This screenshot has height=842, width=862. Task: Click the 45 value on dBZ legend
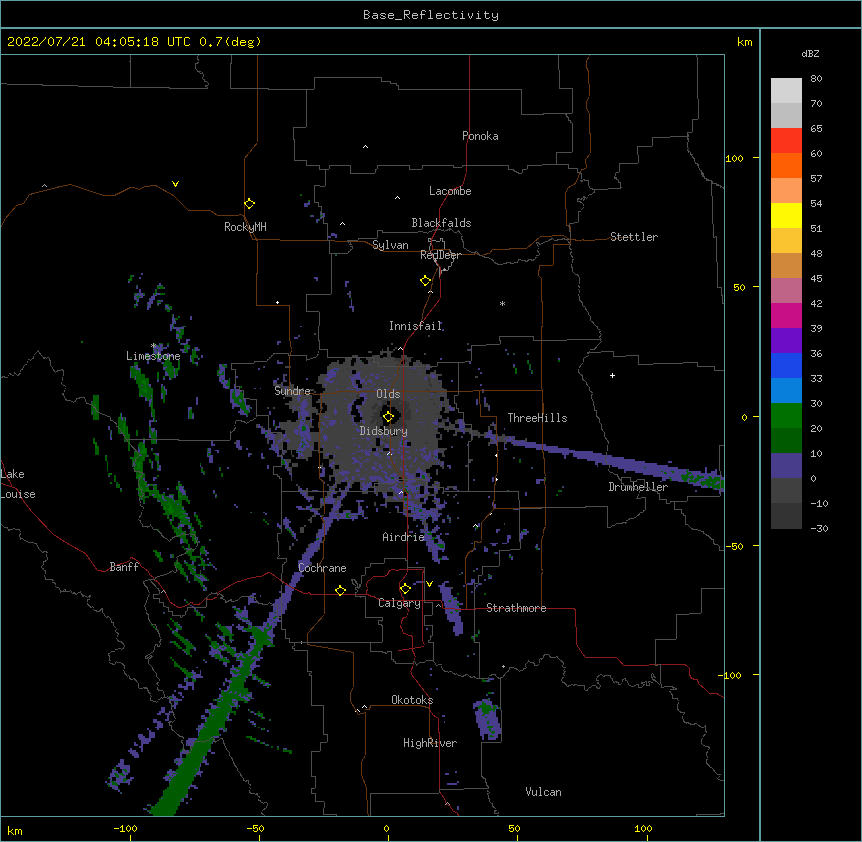point(816,278)
